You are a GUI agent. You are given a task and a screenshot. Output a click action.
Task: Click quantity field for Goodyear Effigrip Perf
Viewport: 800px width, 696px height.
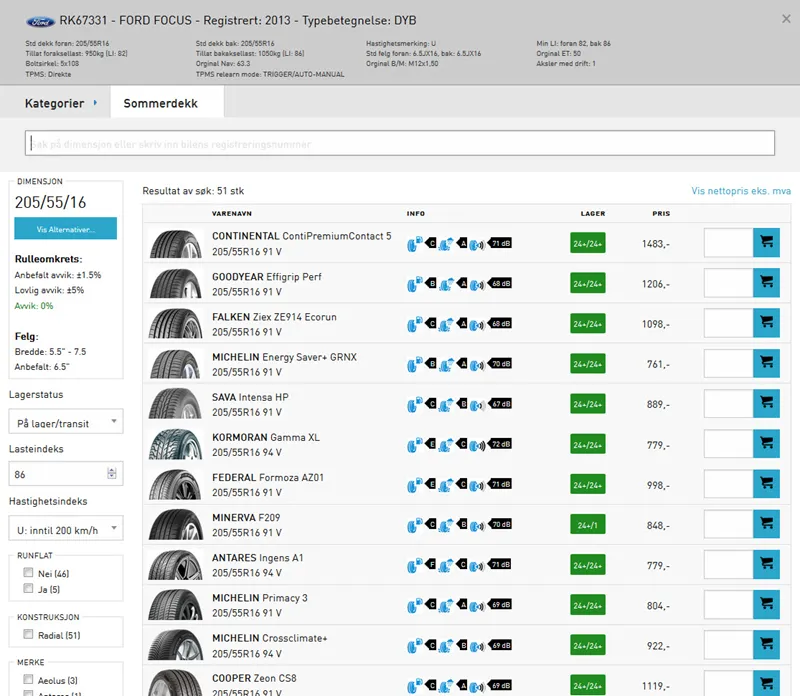click(x=729, y=283)
